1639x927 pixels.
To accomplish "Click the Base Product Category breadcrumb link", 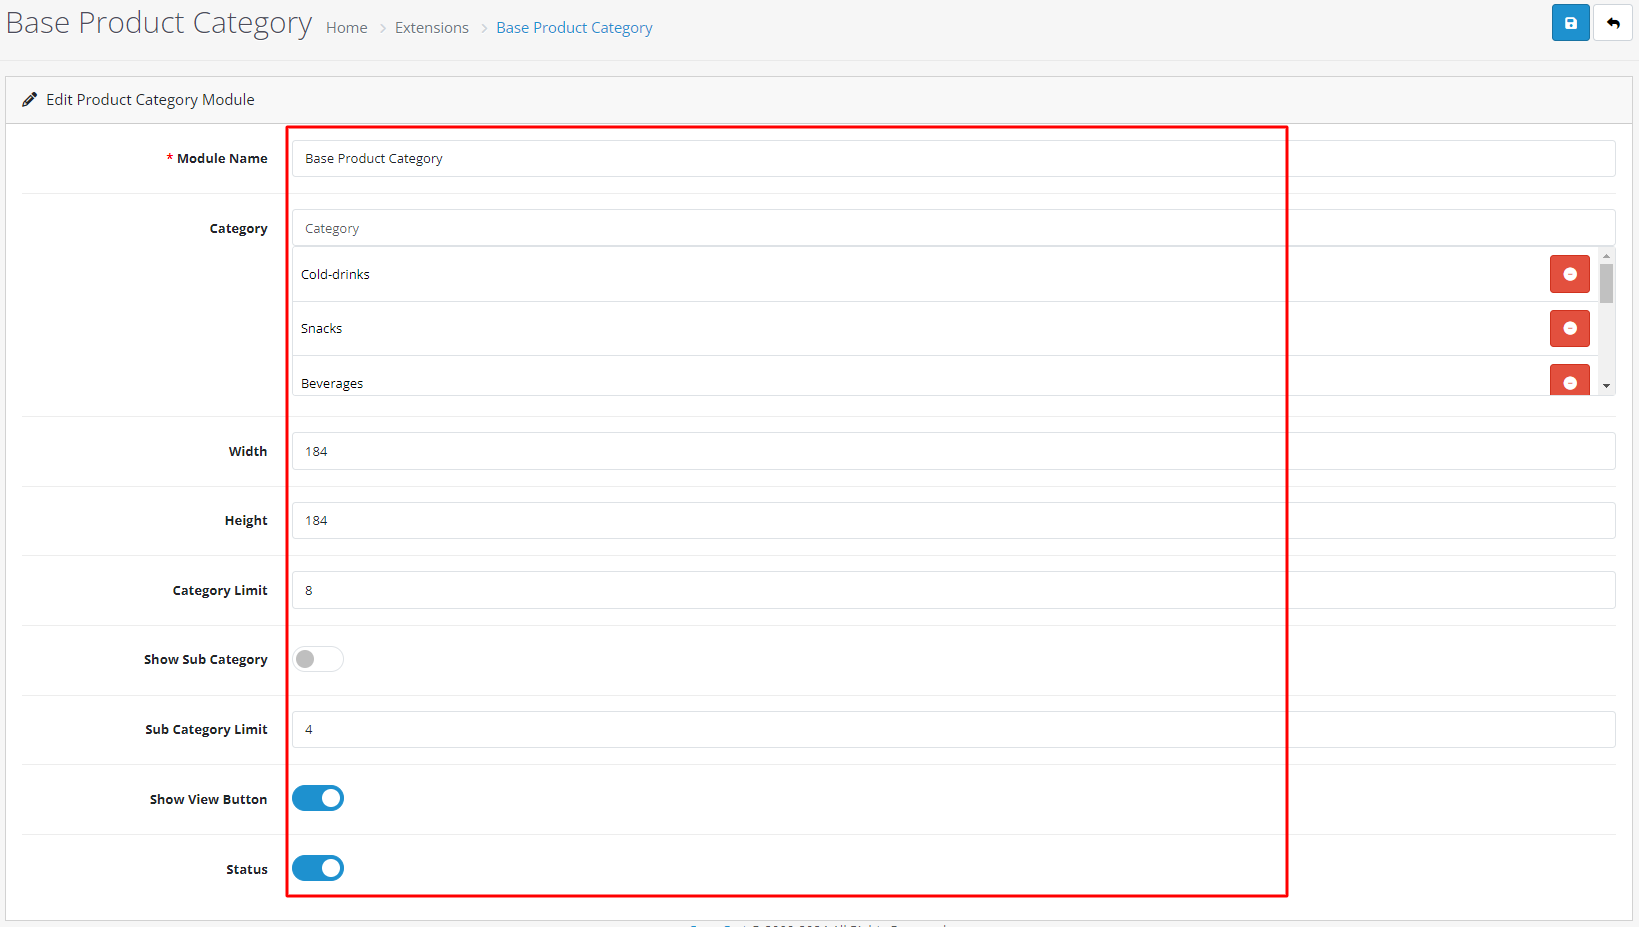I will coord(574,28).
